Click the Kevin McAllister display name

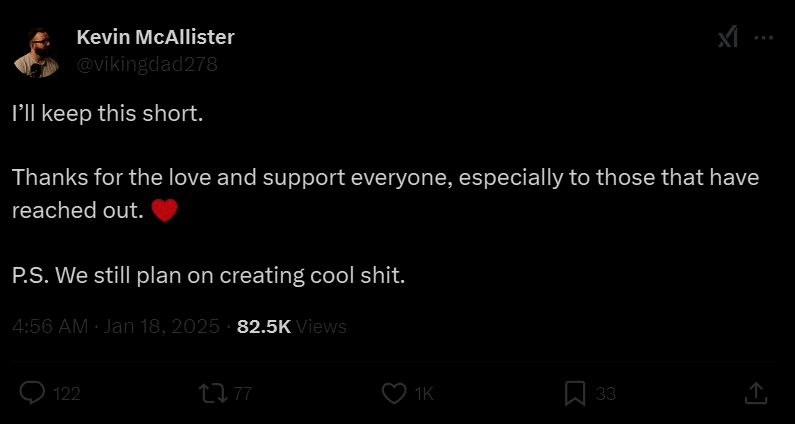pos(155,38)
